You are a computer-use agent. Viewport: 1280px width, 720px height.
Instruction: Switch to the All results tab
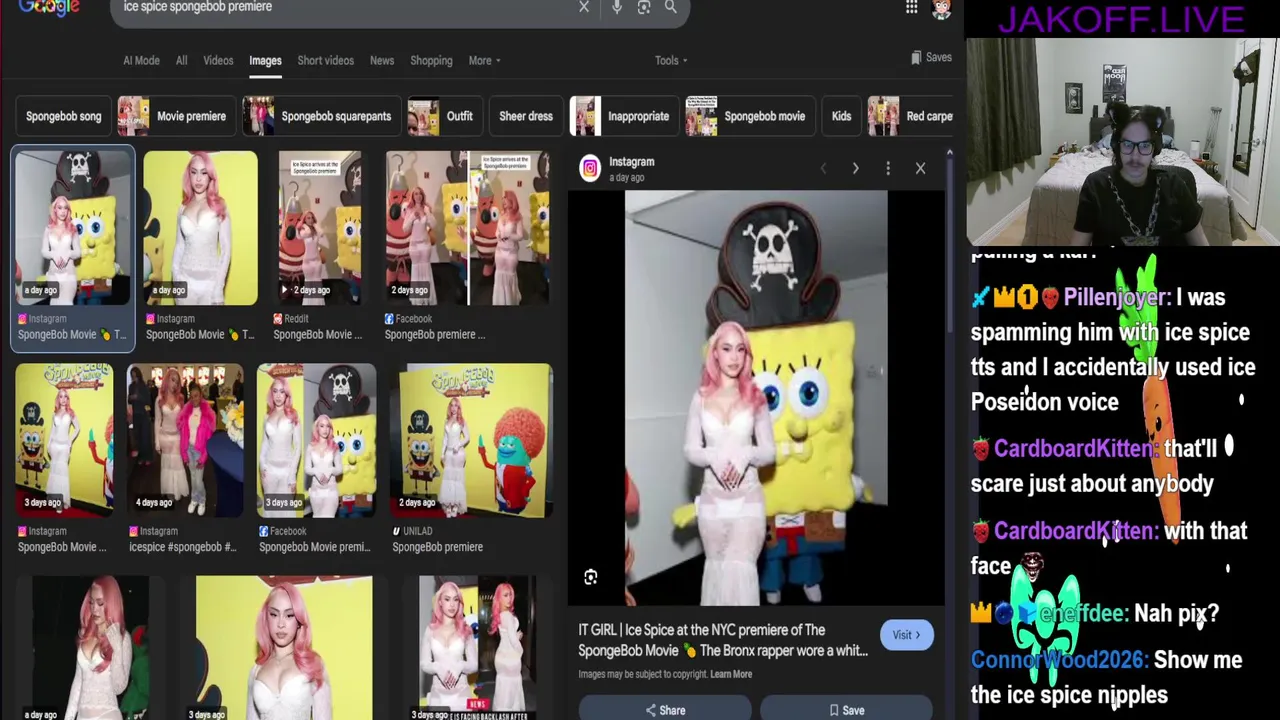pyautogui.click(x=181, y=61)
